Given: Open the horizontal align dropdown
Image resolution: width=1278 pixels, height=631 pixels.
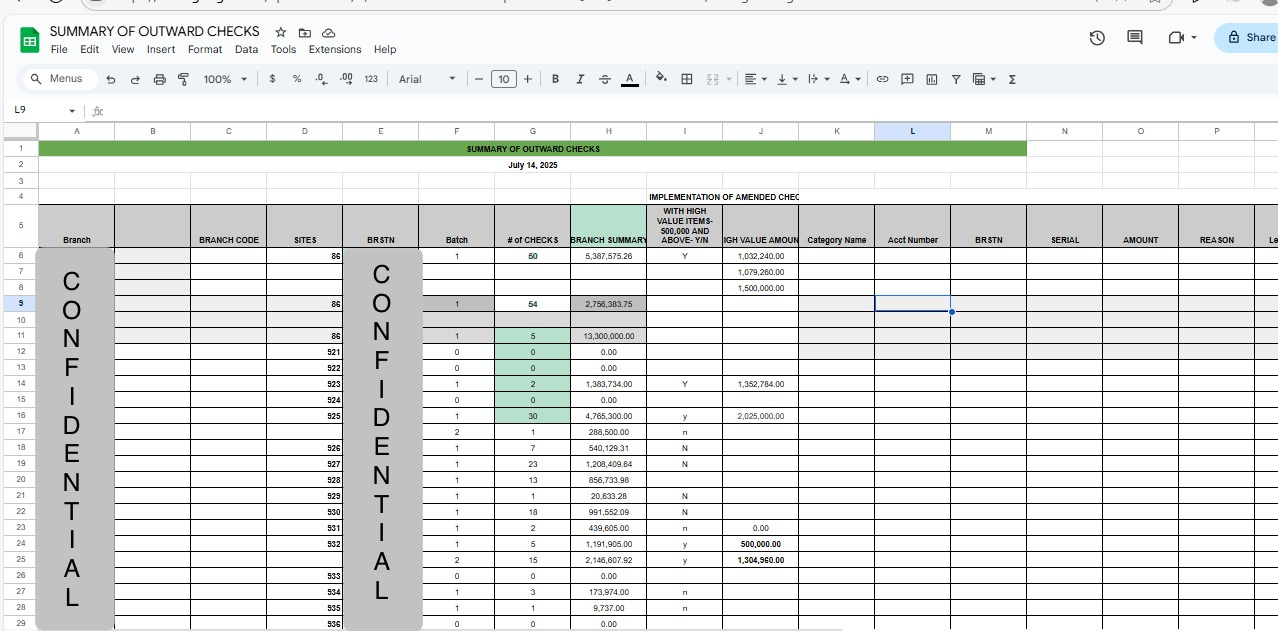Looking at the screenshot, I should [756, 79].
